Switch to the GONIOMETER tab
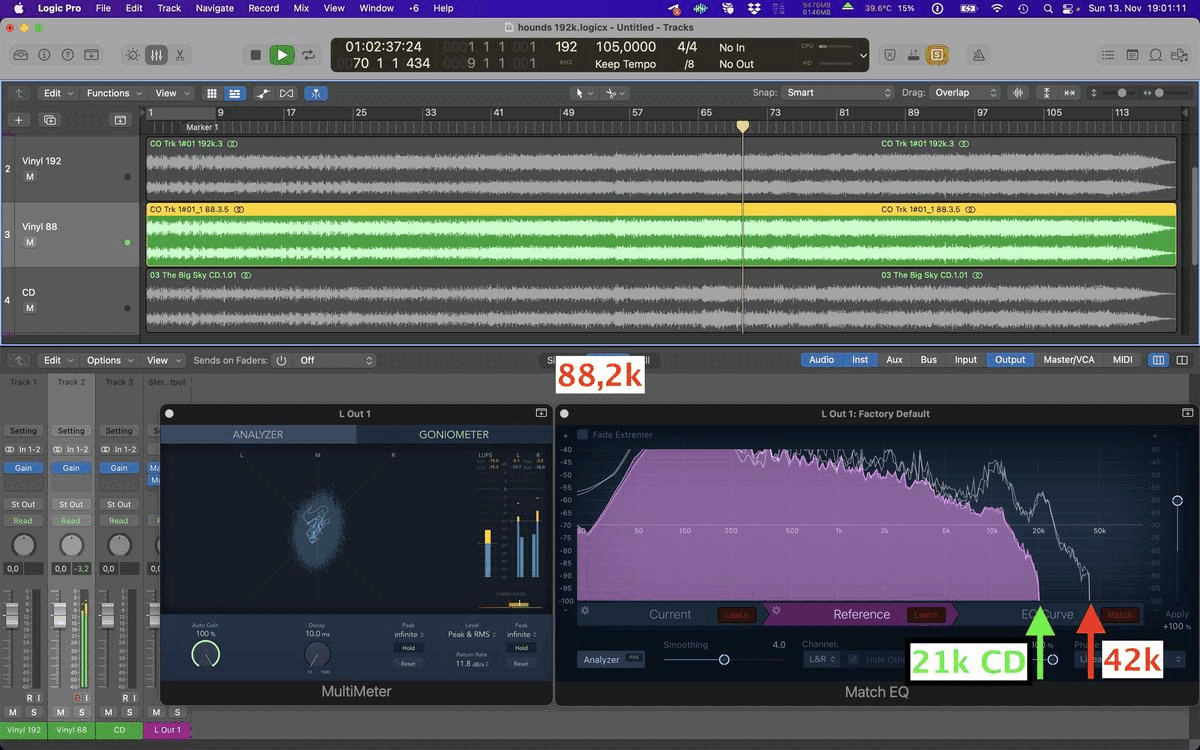 pyautogui.click(x=454, y=434)
